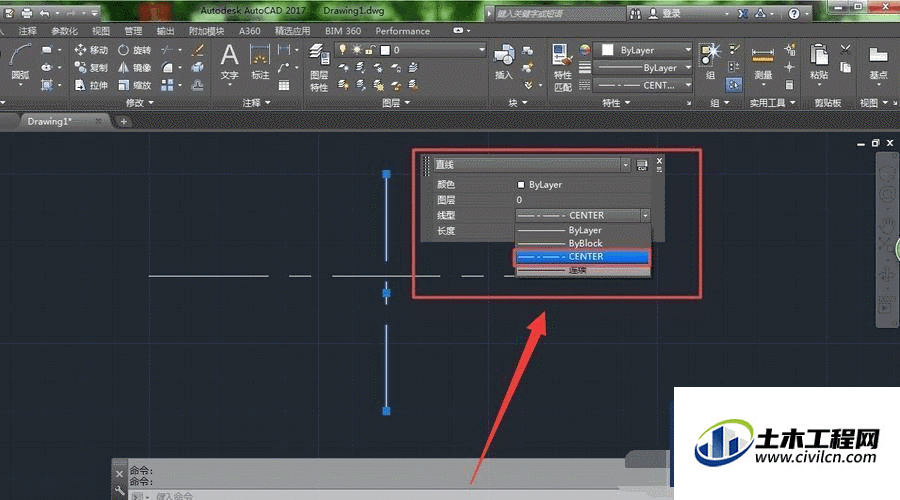Screen dimensions: 900x500
Task: Expand the 注释 (Annotation) panel
Action: (x=256, y=103)
